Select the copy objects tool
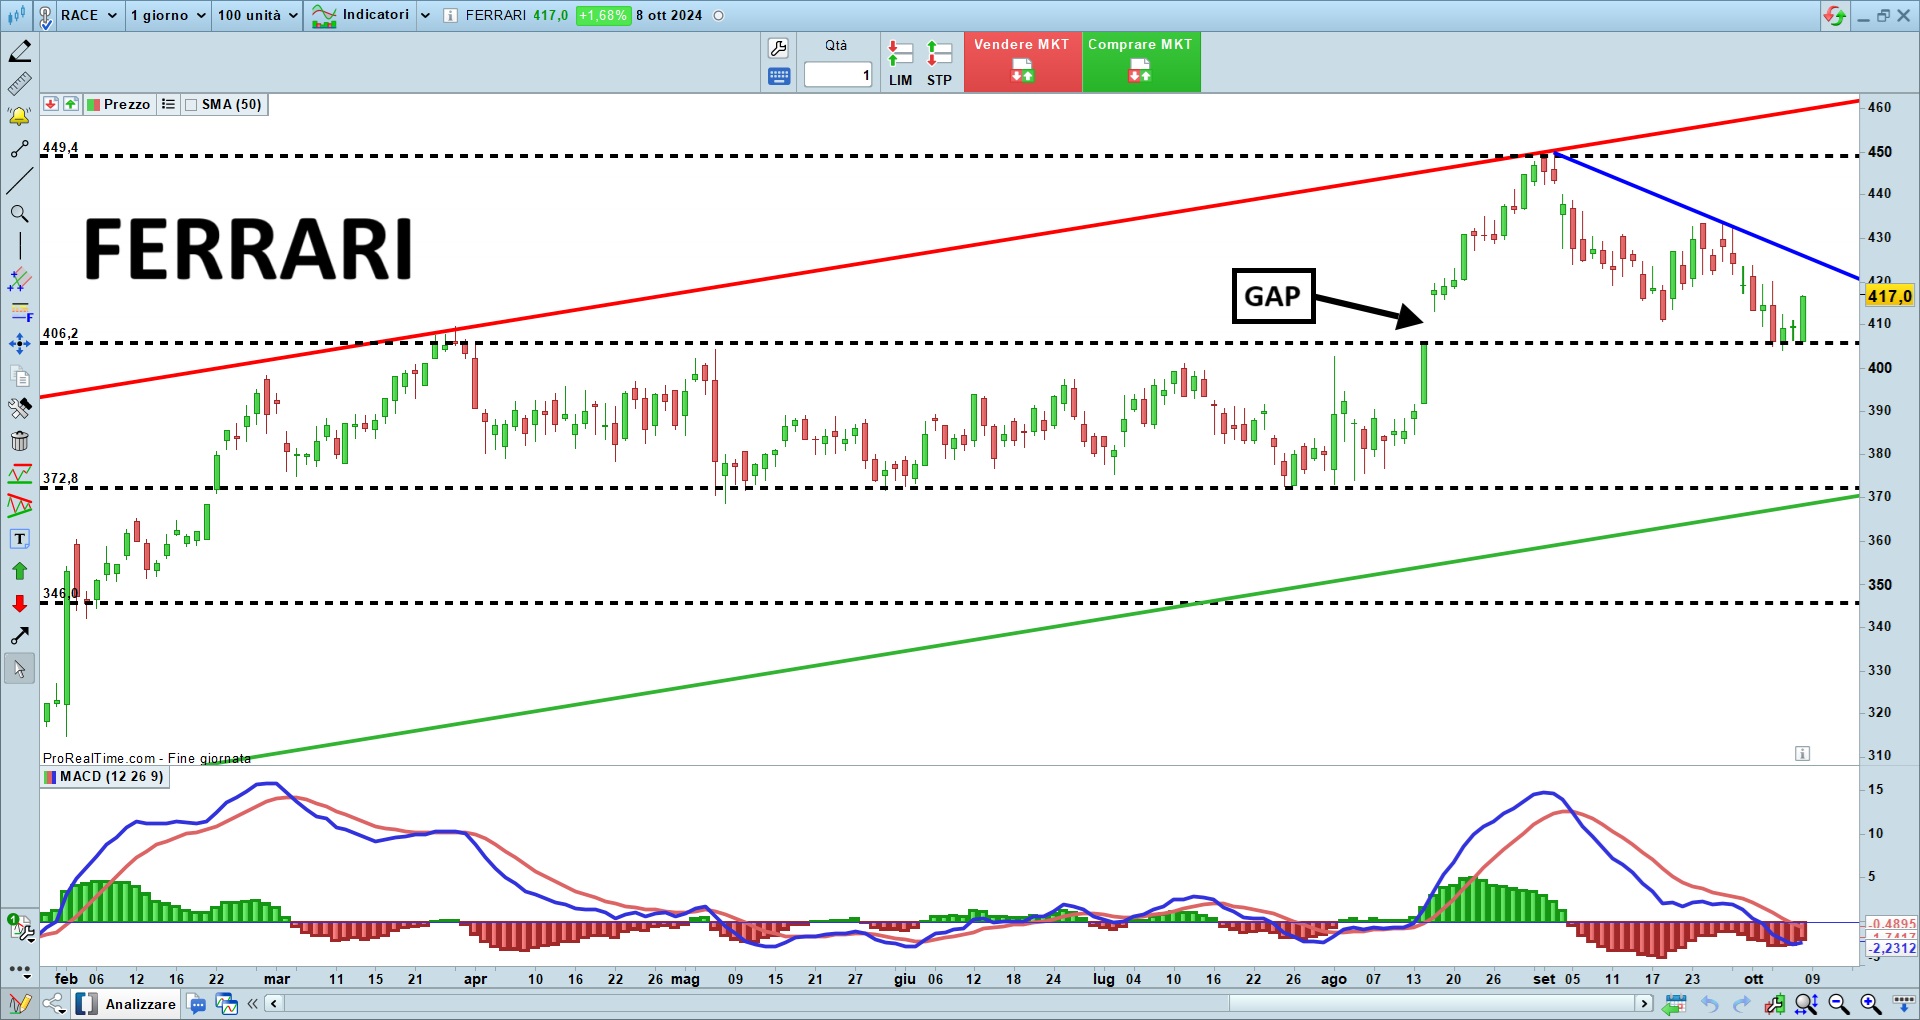1920x1020 pixels. [x=20, y=376]
